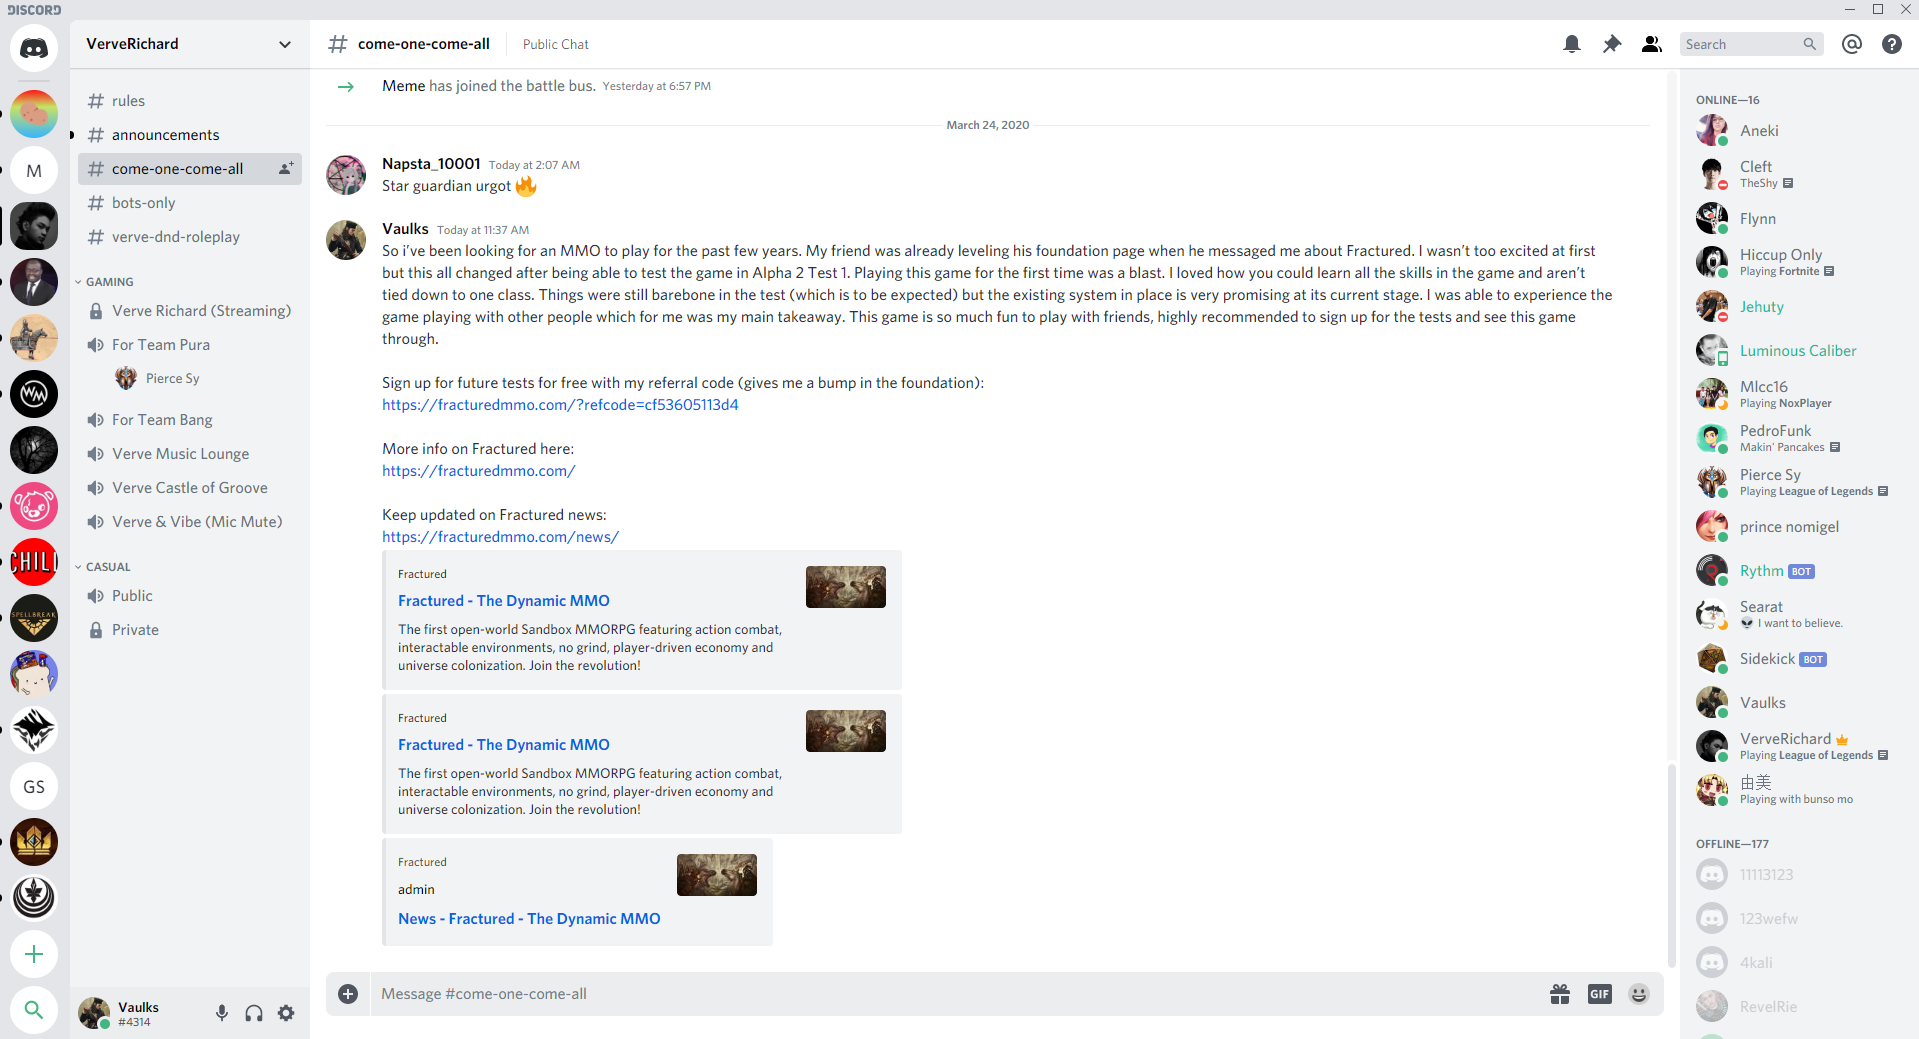1919x1039 pixels.
Task: Open the pink pig server icon
Action: click(x=34, y=506)
